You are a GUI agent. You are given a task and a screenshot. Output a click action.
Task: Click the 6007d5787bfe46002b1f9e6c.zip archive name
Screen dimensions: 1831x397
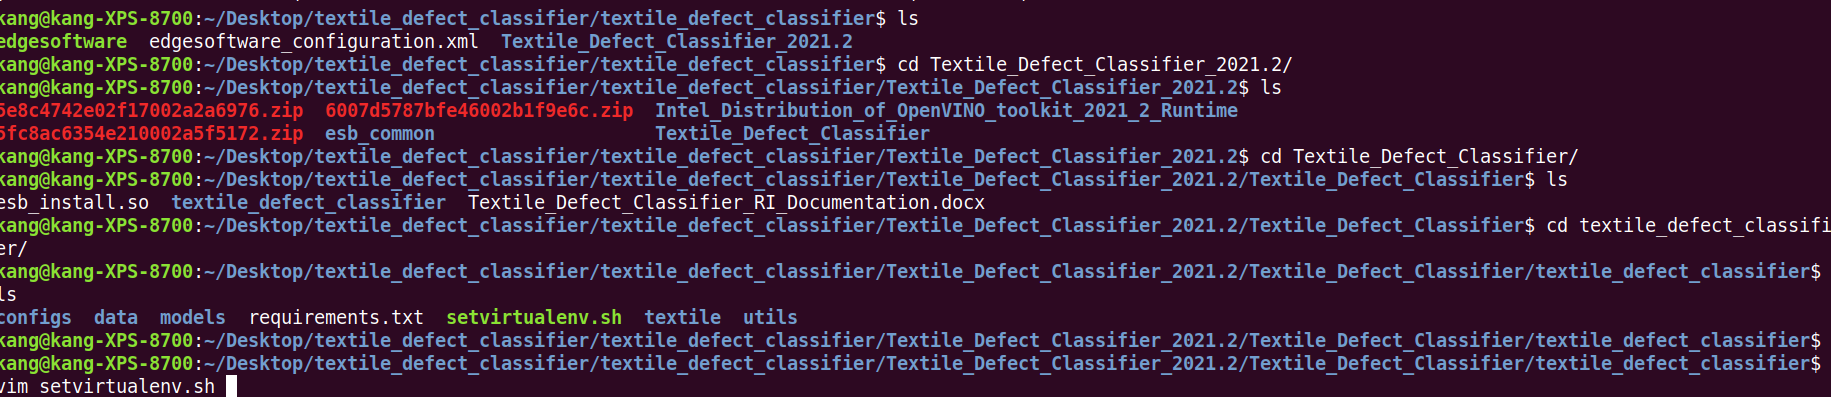(479, 111)
